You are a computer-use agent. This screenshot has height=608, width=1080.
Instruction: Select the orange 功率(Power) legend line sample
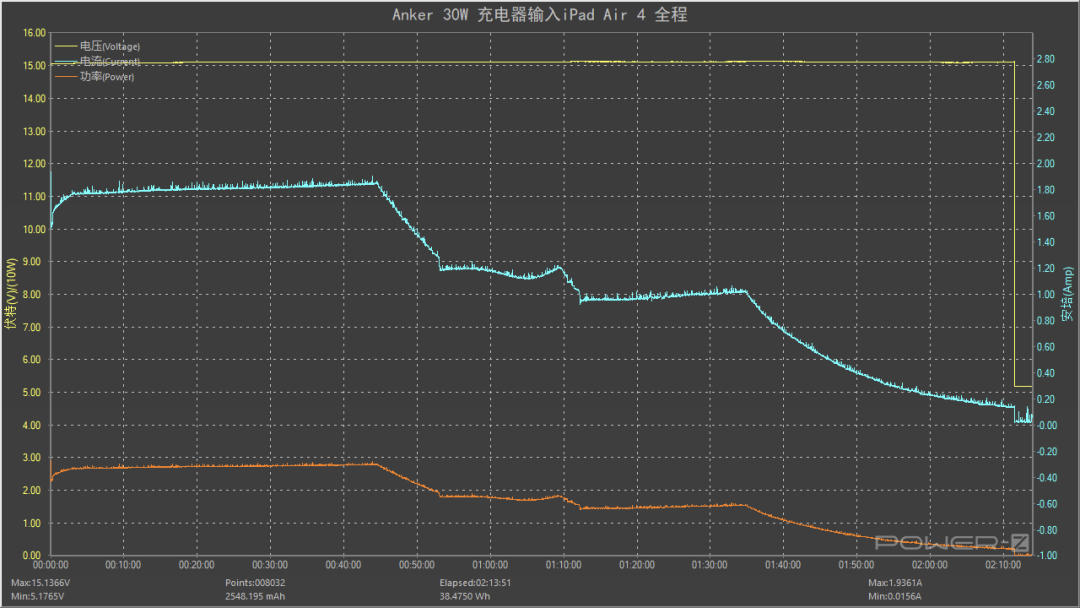[x=65, y=76]
